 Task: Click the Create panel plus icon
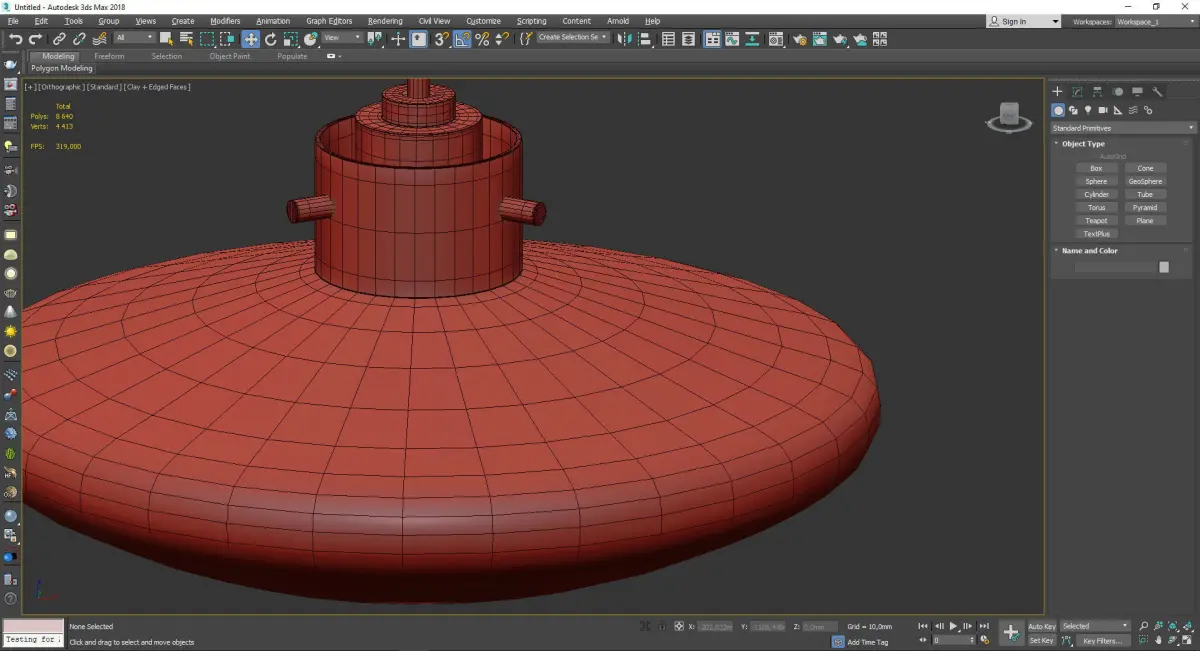tap(1057, 91)
